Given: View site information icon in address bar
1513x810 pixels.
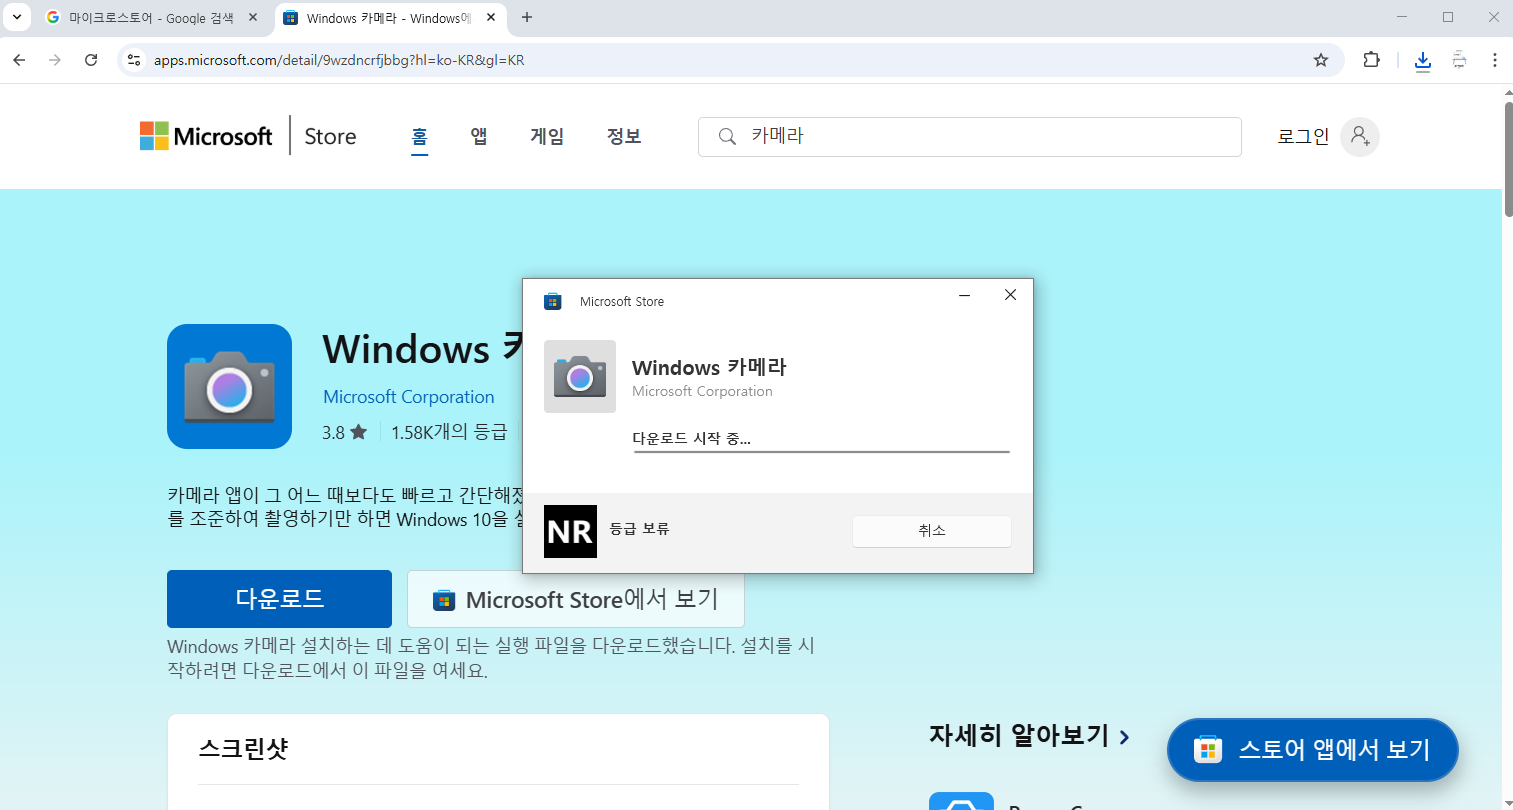Looking at the screenshot, I should click(x=134, y=60).
